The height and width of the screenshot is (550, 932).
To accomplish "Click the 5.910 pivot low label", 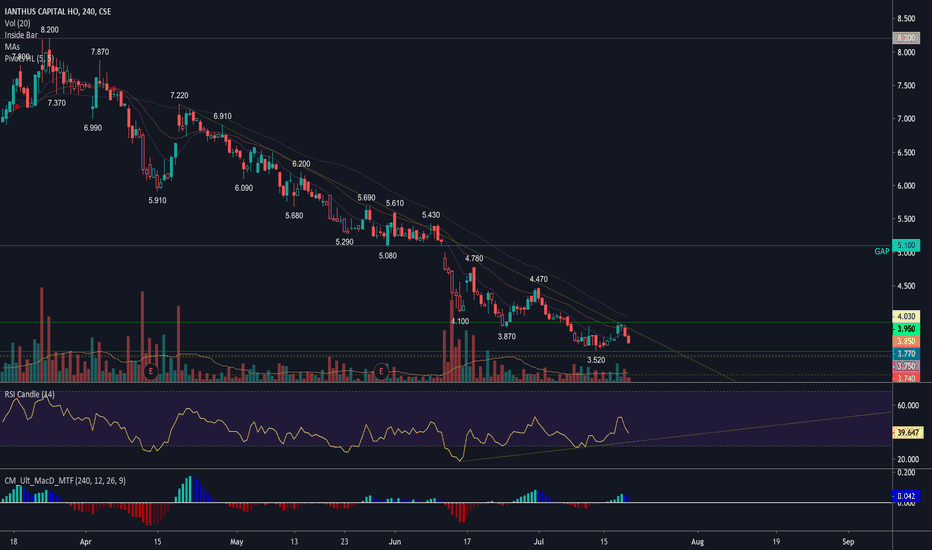I will [x=157, y=201].
